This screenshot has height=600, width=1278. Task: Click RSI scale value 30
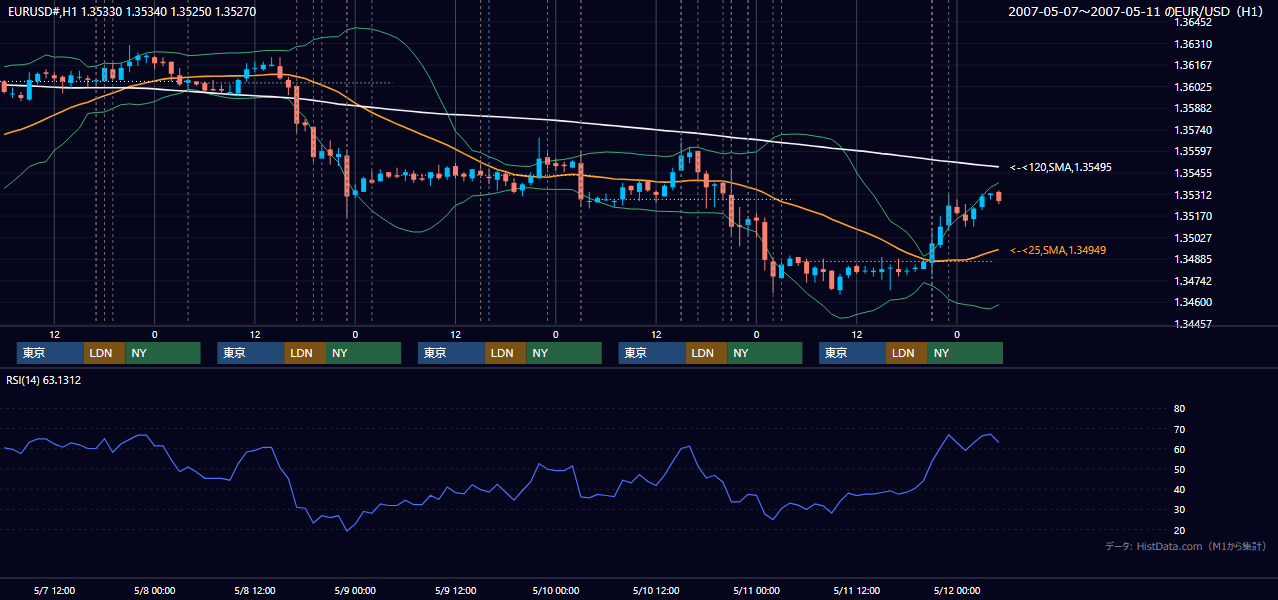[x=1179, y=510]
